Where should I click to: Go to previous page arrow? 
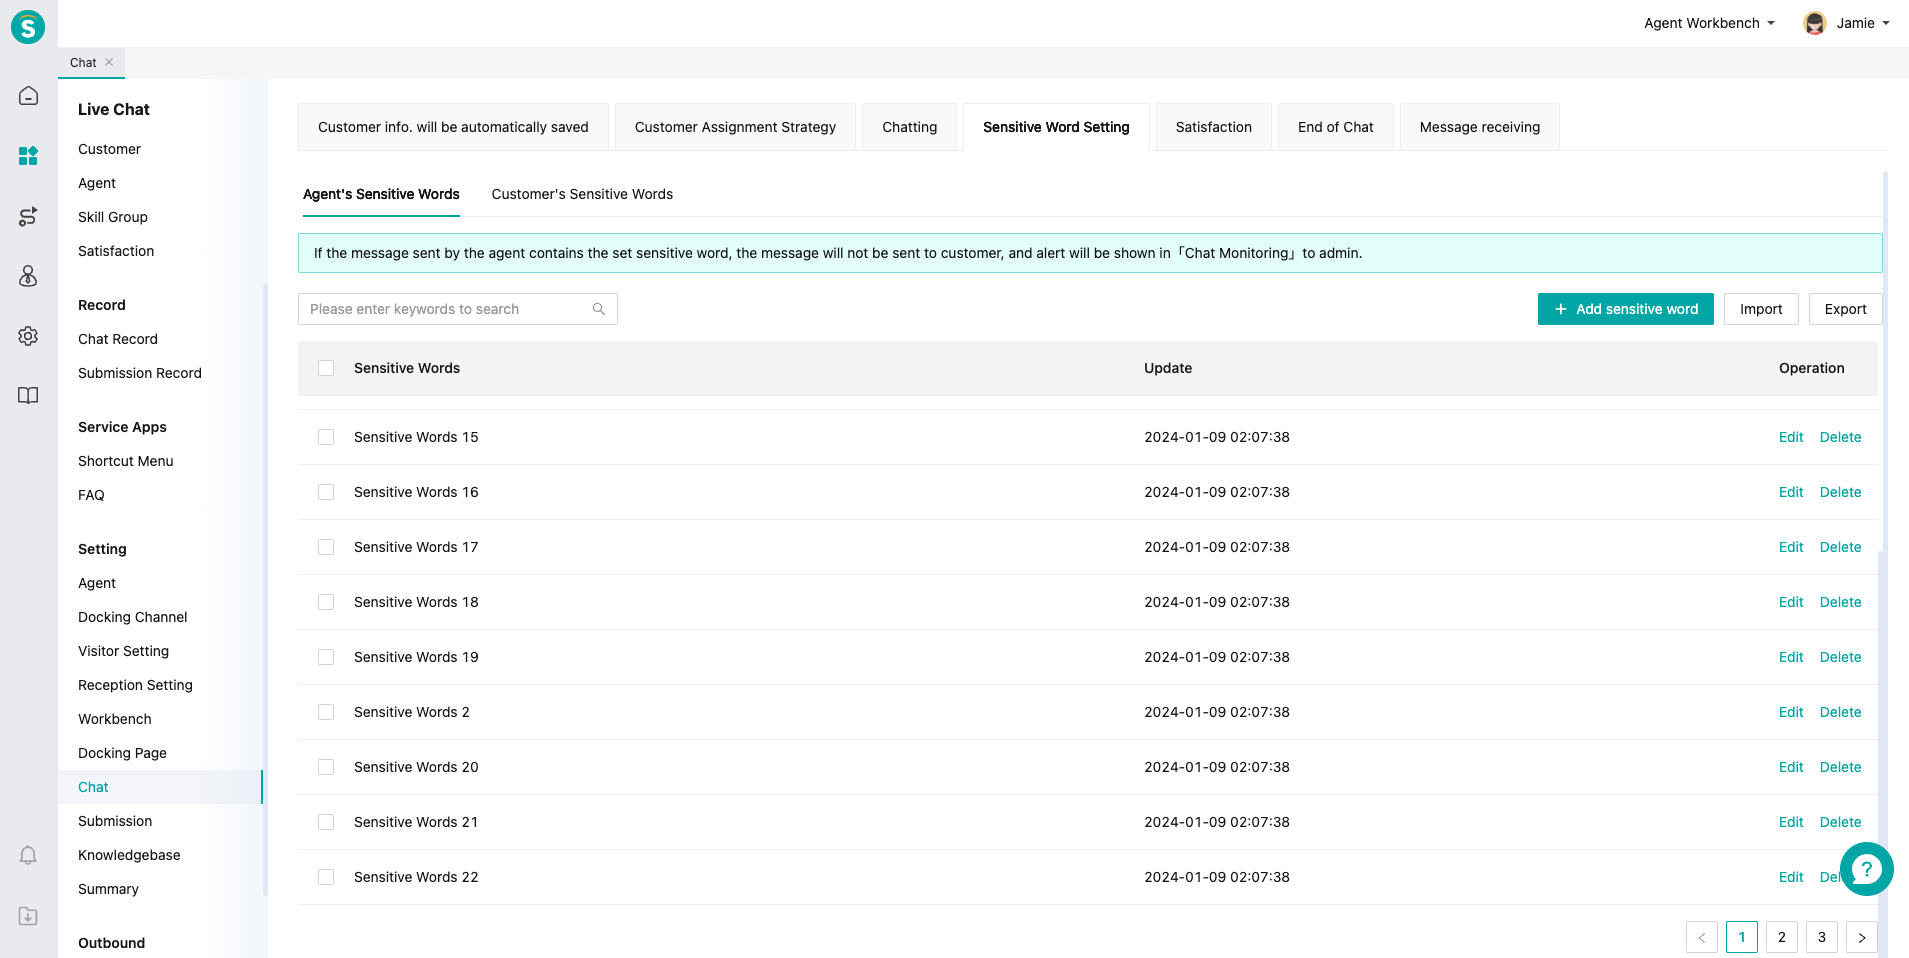pyautogui.click(x=1702, y=937)
